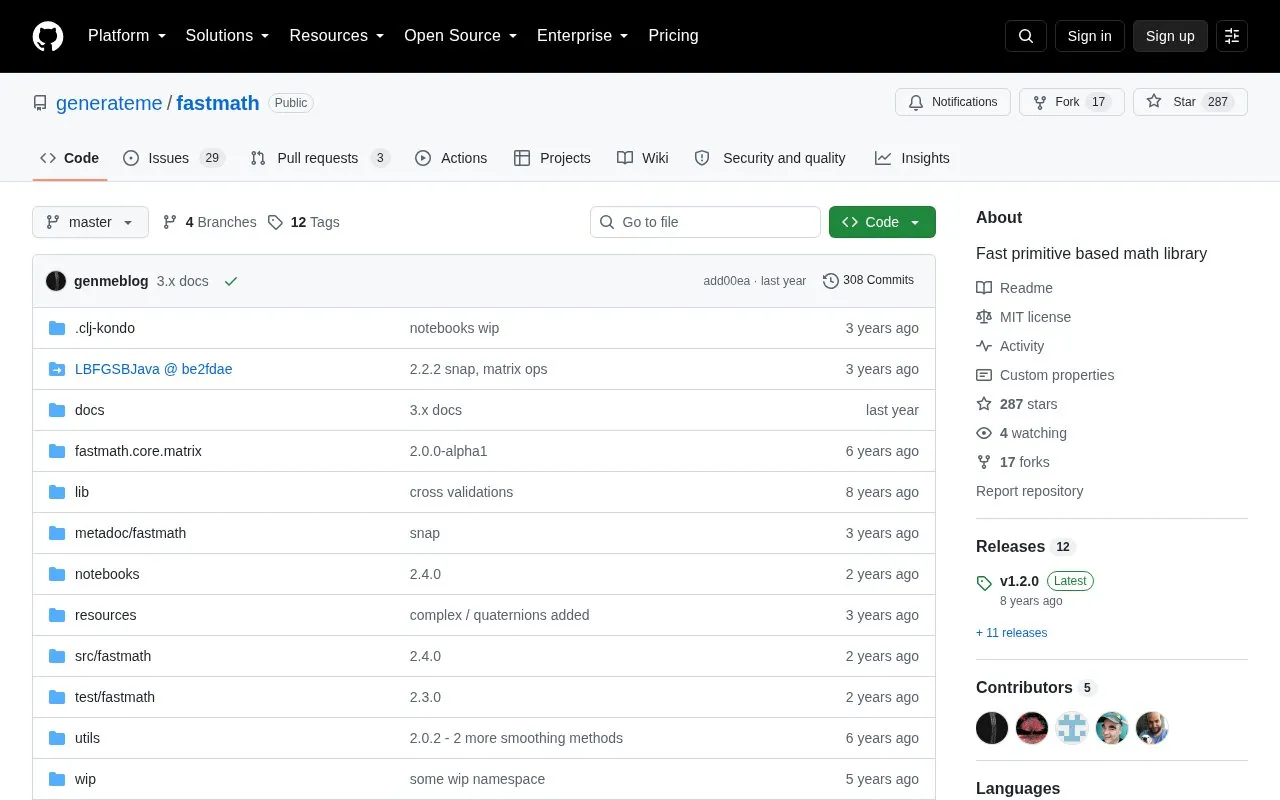Open the appearance settings icon button
Screen dimensions: 1280x800
click(x=1232, y=36)
